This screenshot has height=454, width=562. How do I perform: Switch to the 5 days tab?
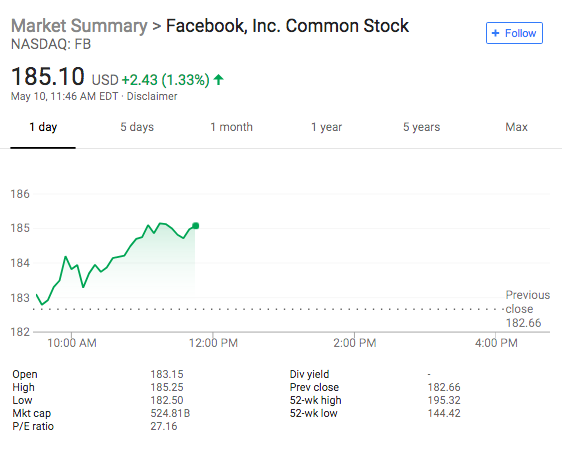pos(137,127)
